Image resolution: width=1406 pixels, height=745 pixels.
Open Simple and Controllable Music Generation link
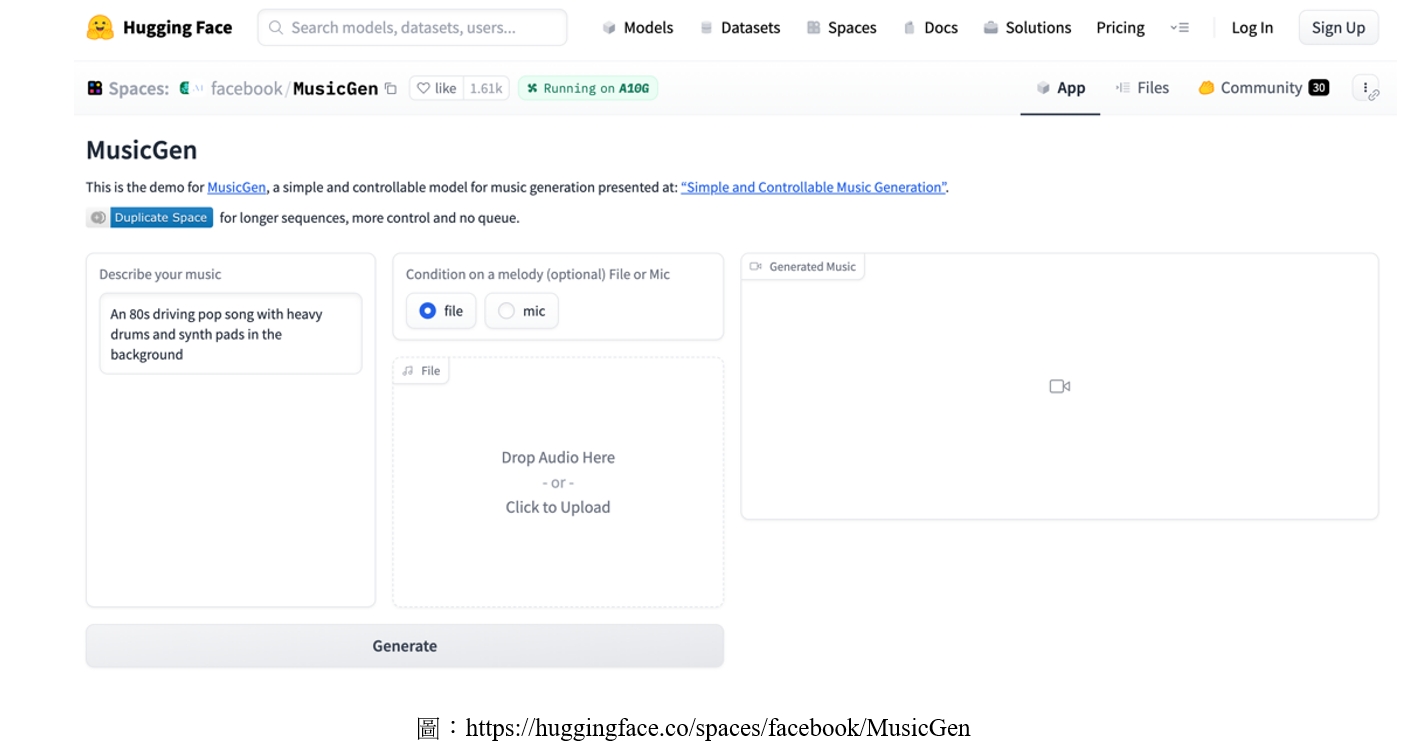(x=814, y=187)
